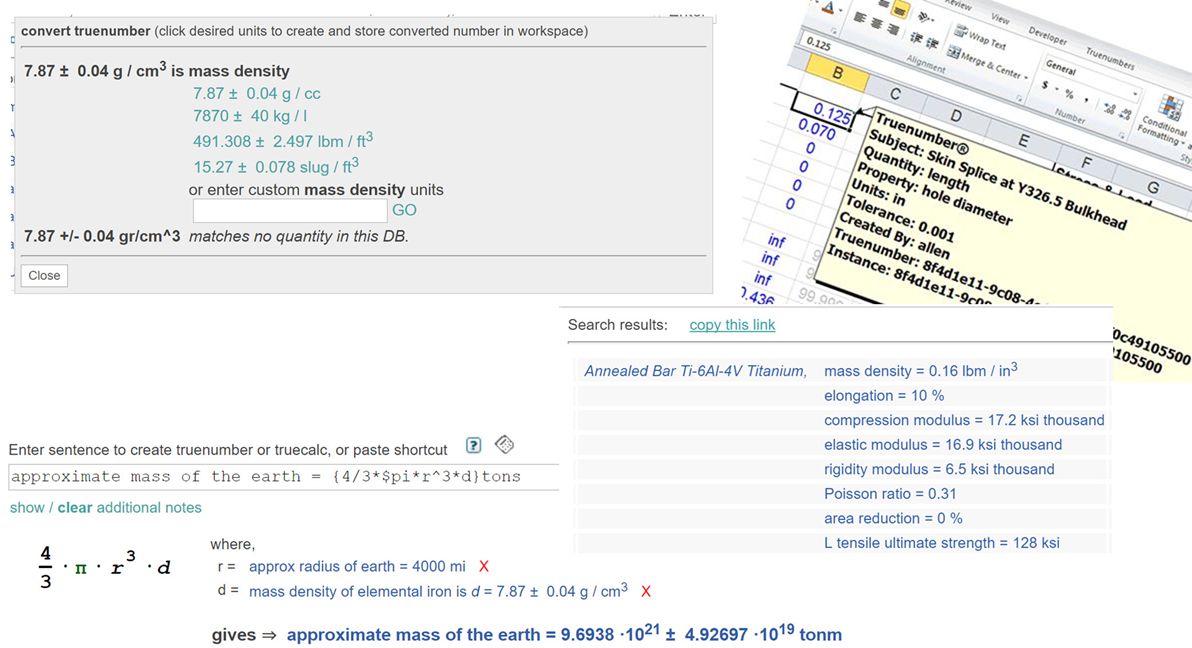The image size is (1192, 648).
Task: Click the dice icon beside the help icon
Action: point(504,444)
